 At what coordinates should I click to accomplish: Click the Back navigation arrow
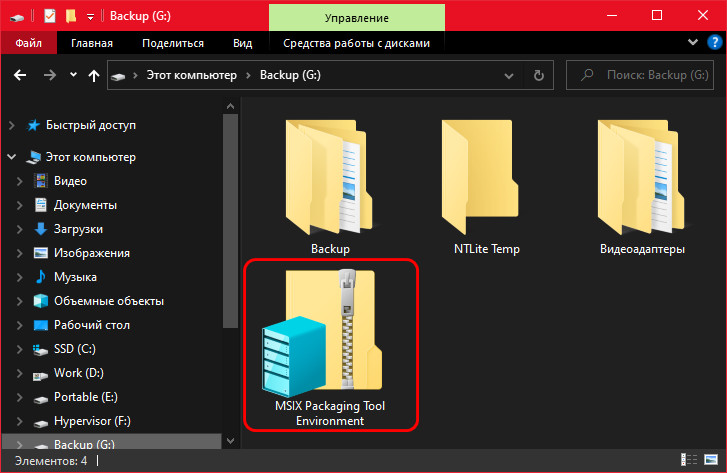pyautogui.click(x=20, y=75)
